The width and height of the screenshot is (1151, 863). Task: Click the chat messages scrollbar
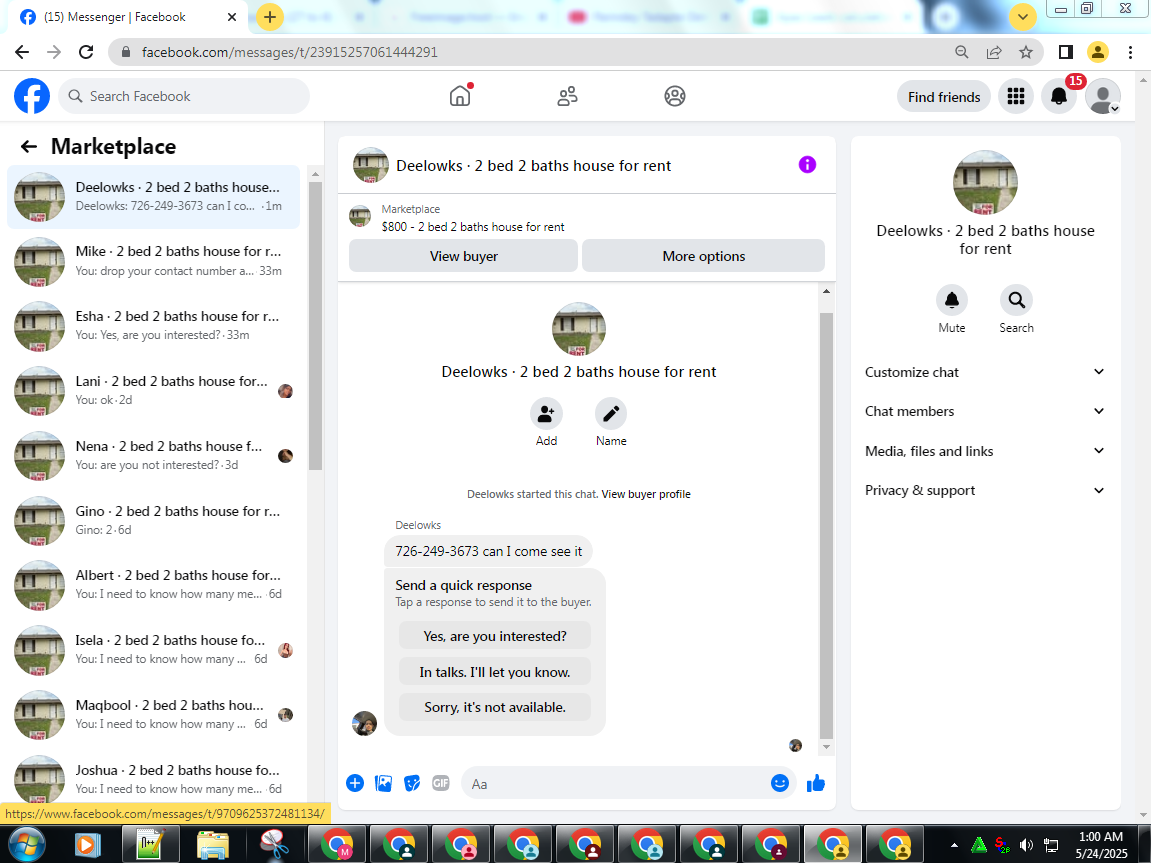point(826,525)
